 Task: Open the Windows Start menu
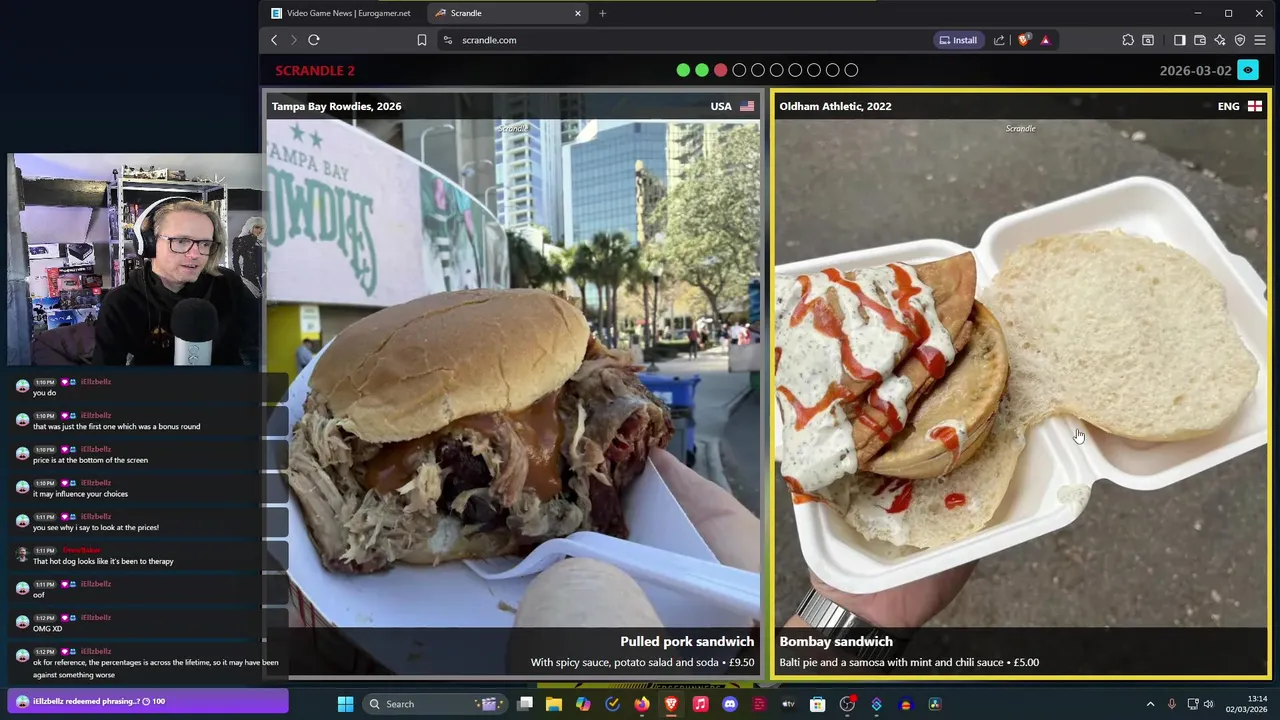(345, 704)
